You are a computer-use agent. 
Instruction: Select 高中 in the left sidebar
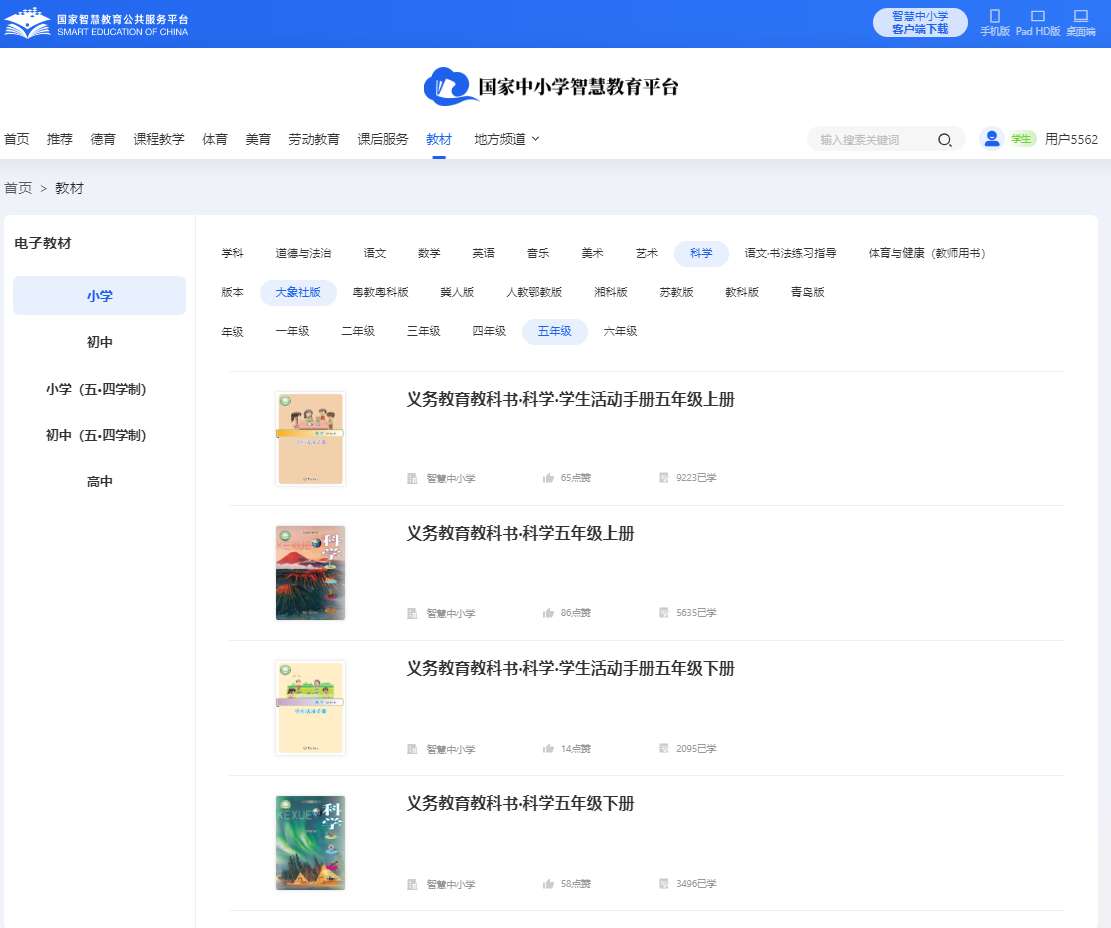[99, 482]
